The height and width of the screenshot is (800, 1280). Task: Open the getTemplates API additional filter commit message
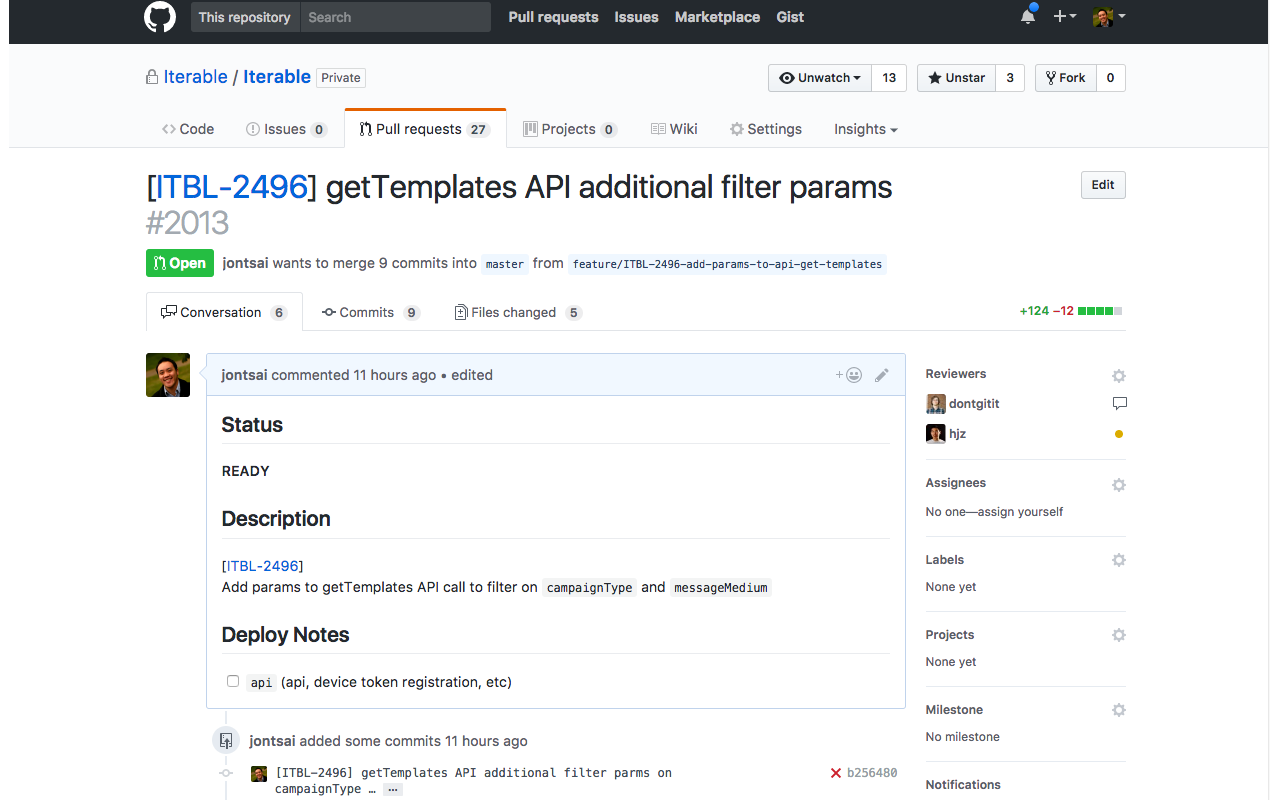[x=473, y=780]
